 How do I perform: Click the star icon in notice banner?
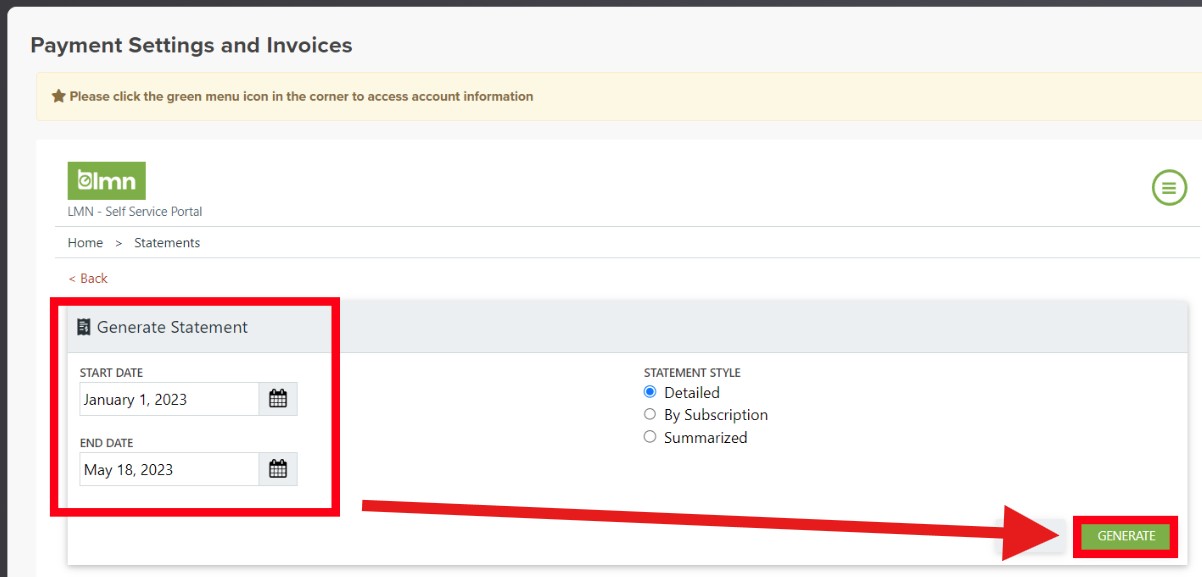click(x=58, y=97)
